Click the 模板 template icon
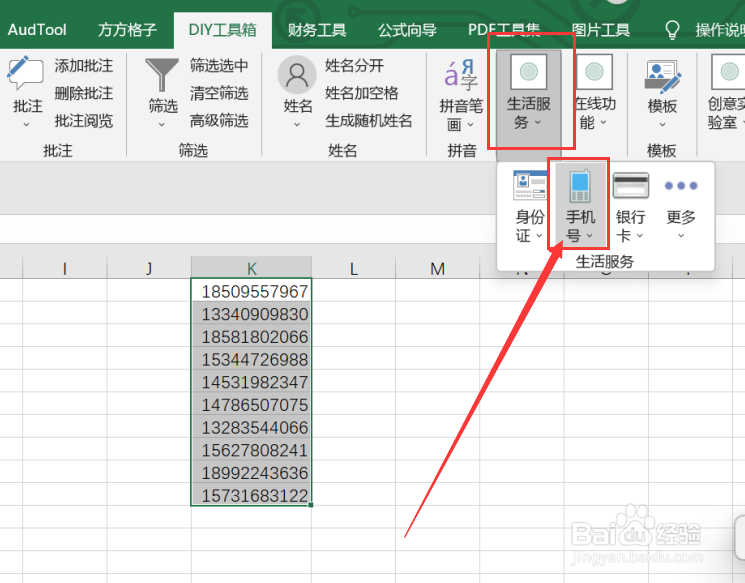Screen dimensions: 745x583 662,76
